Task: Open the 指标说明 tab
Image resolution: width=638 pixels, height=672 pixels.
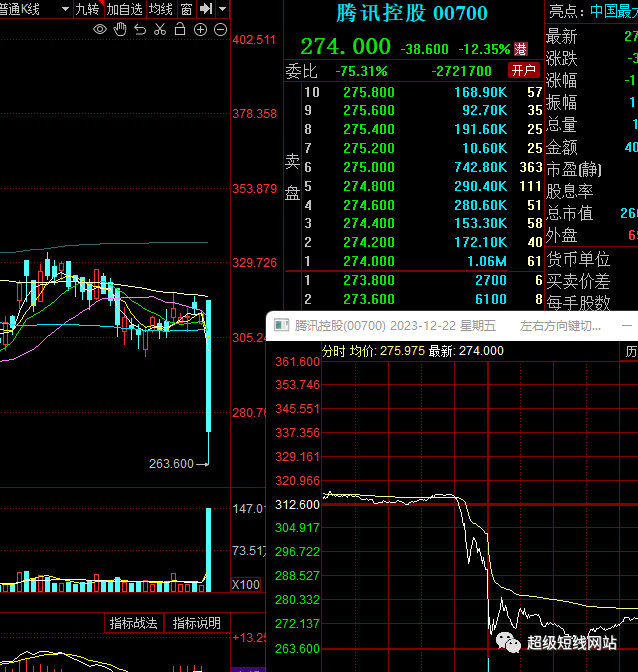Action: 196,623
